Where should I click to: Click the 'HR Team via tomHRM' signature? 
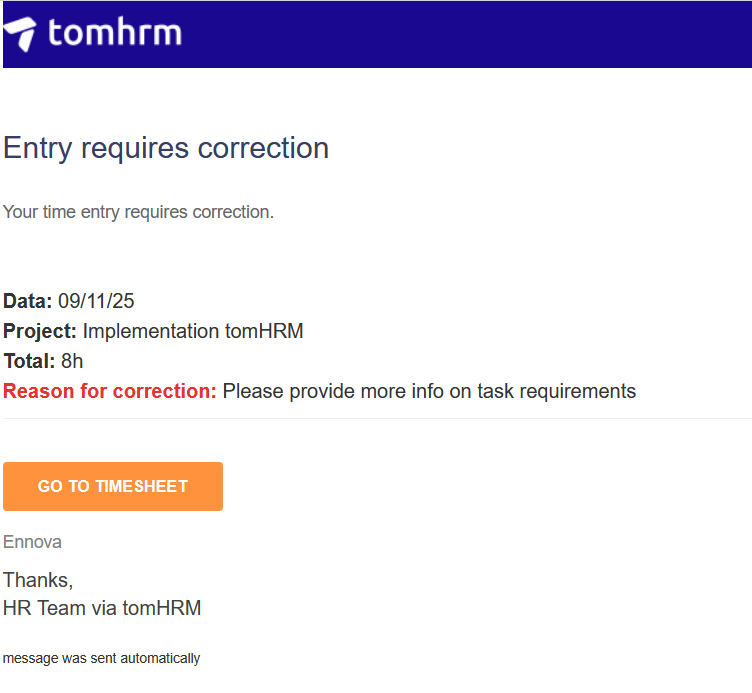pos(102,607)
